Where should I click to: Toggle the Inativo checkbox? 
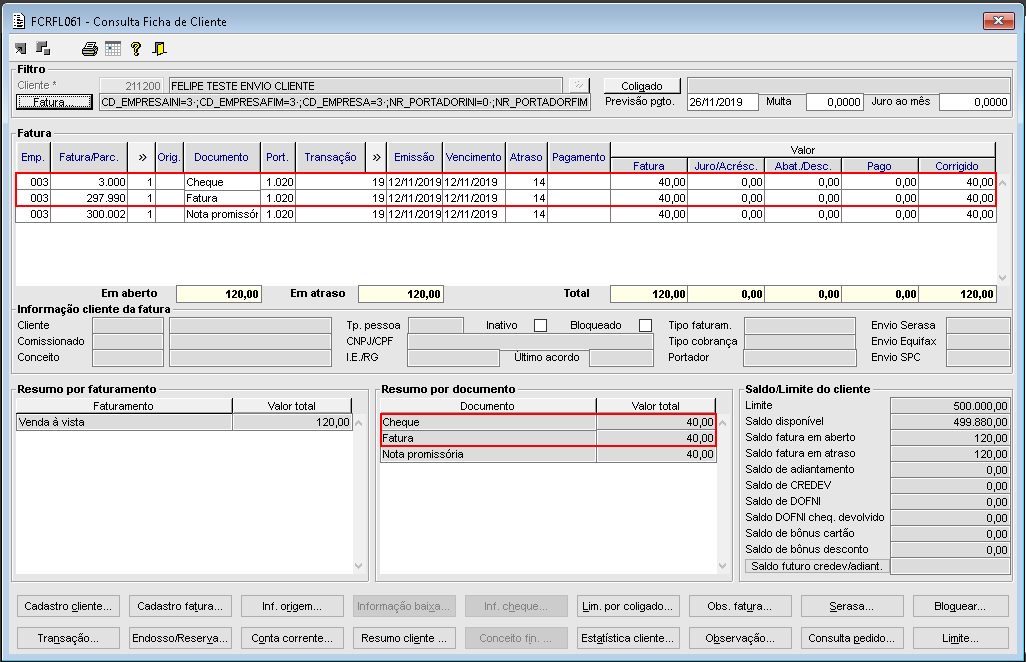pos(540,326)
